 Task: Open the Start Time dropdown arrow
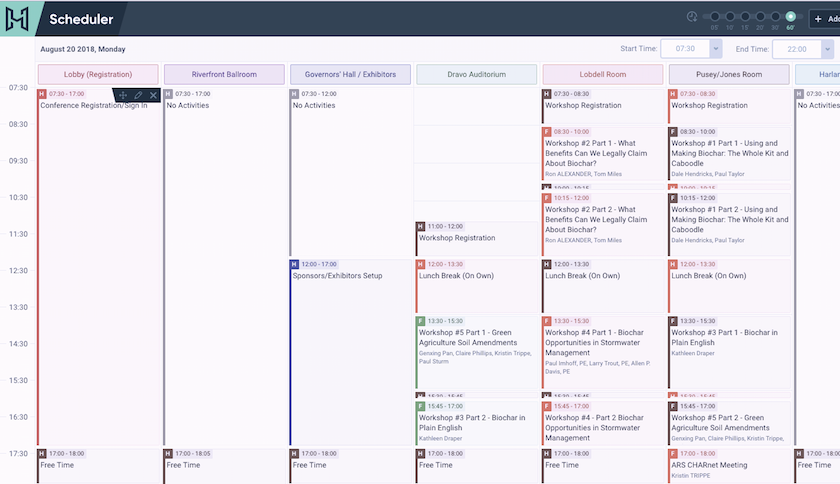pyautogui.click(x=716, y=49)
